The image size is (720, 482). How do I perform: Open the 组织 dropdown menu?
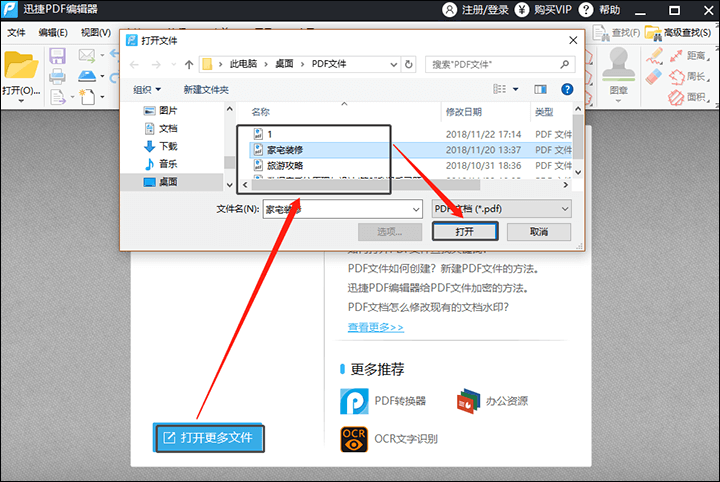pos(147,90)
